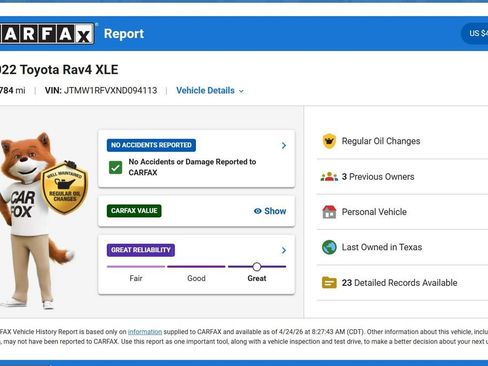Click the CARFAX Value badge
Image resolution: width=488 pixels, height=366 pixels.
click(x=134, y=211)
